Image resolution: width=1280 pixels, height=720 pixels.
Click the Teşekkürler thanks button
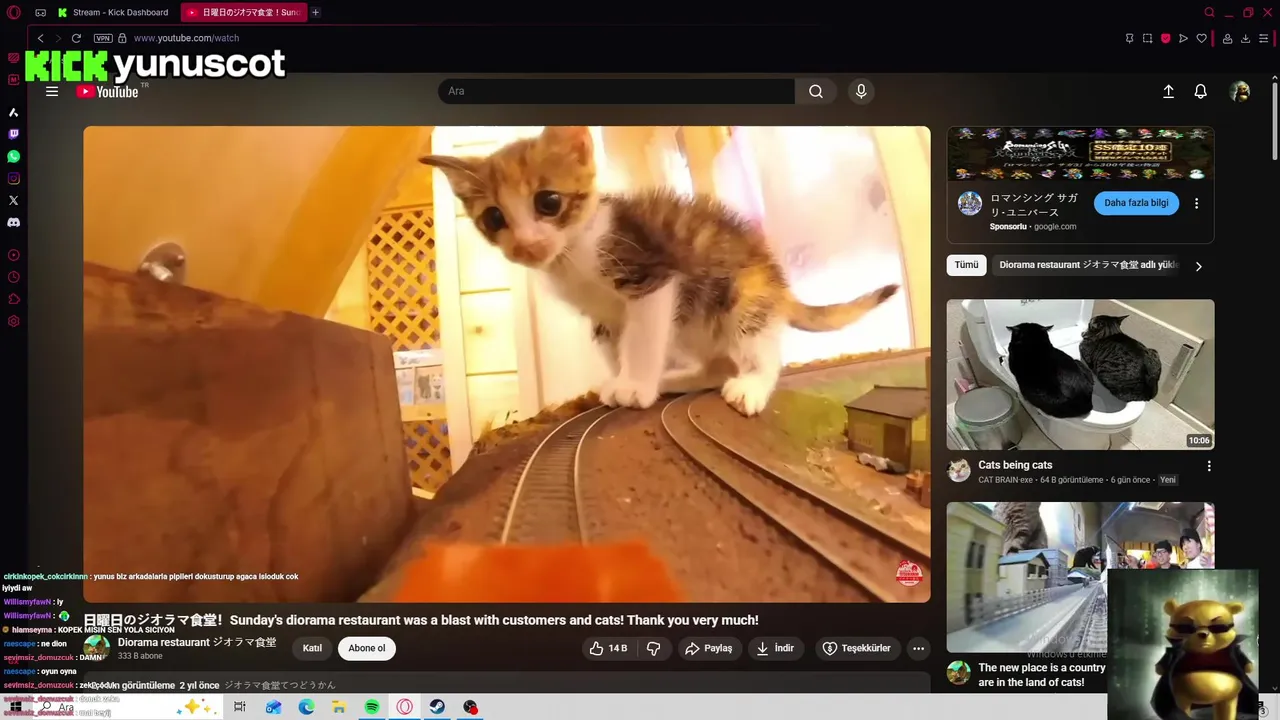tap(856, 648)
